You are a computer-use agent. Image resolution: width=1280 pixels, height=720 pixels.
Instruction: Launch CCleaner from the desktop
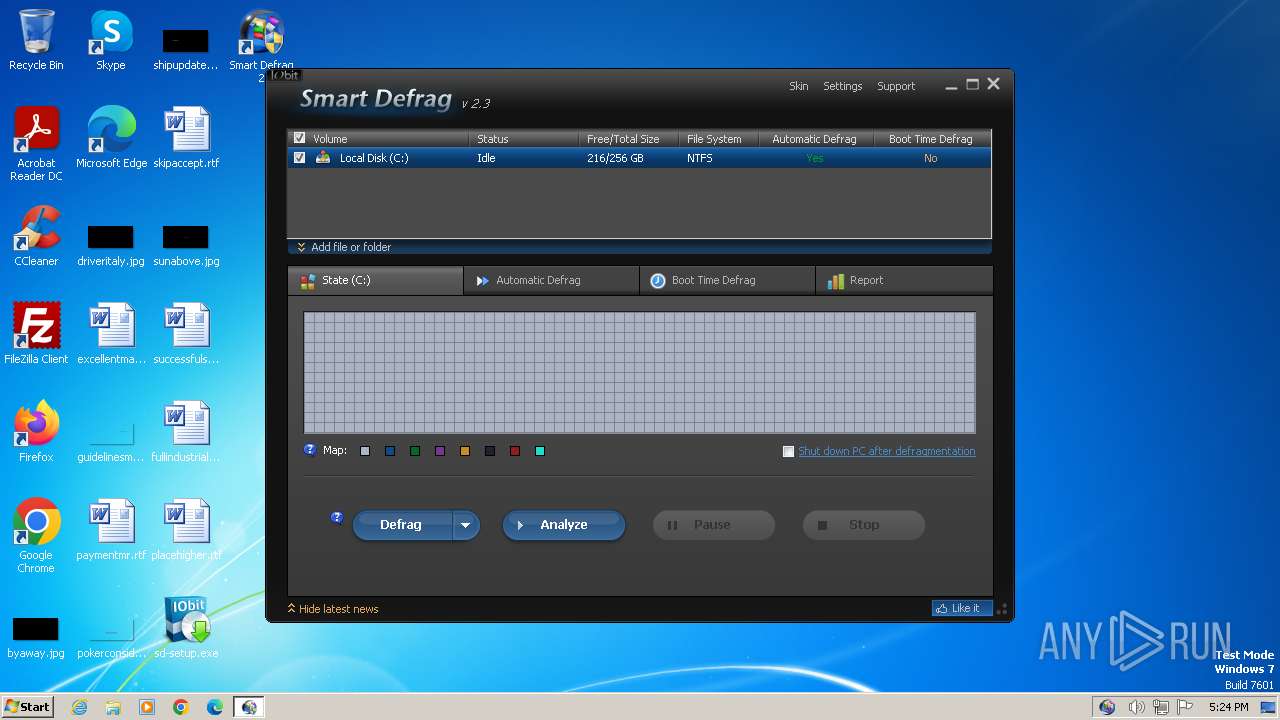click(x=36, y=236)
